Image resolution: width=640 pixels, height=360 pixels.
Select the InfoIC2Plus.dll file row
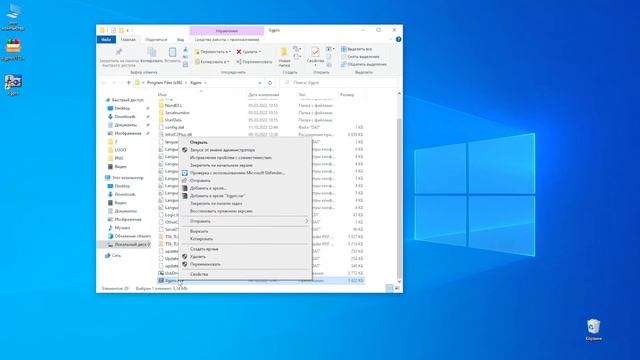coord(260,135)
